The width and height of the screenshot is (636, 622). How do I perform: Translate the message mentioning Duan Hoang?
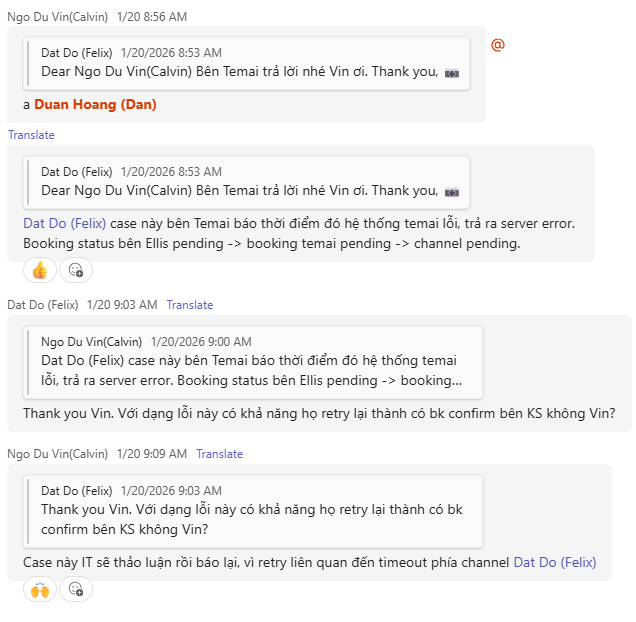(x=31, y=135)
